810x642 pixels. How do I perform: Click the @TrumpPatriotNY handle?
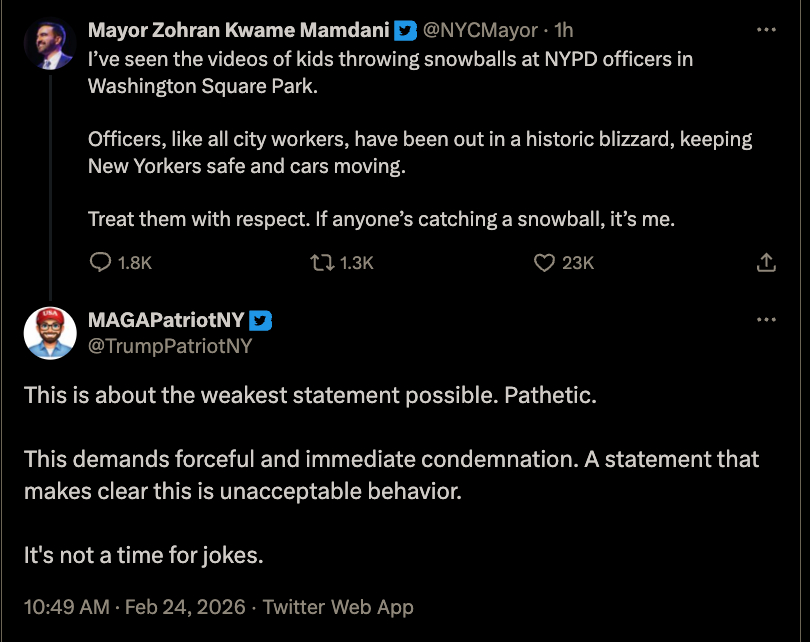[170, 346]
